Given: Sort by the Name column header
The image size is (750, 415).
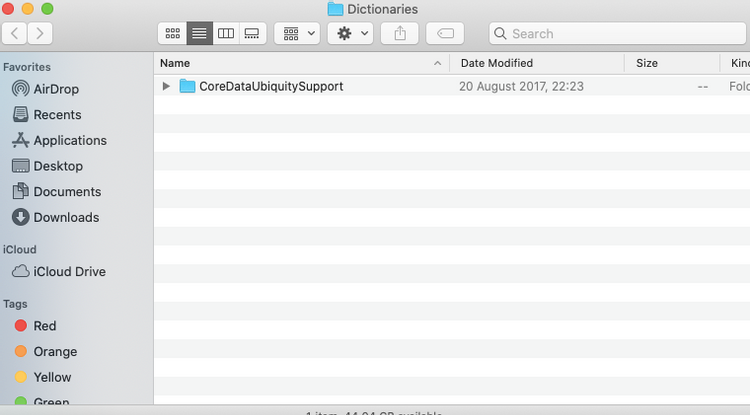Looking at the screenshot, I should tap(300, 63).
